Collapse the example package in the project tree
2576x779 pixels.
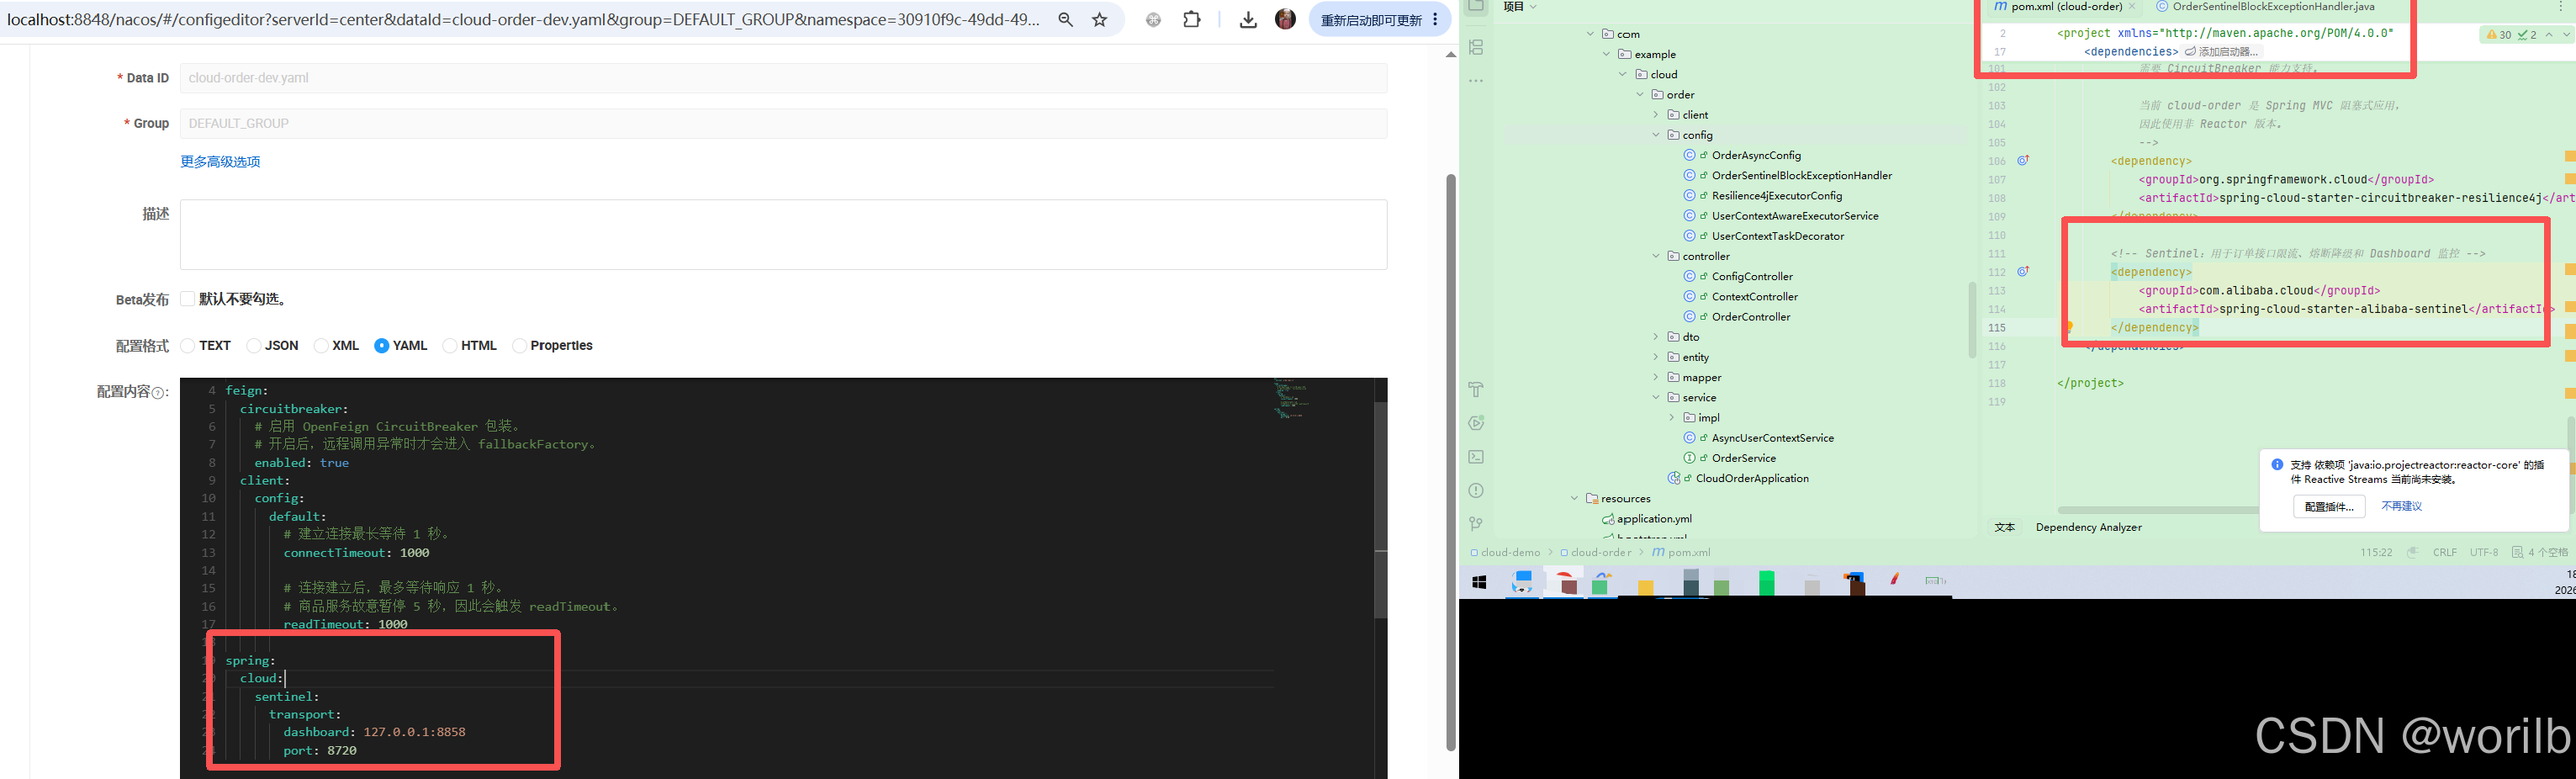point(1606,54)
